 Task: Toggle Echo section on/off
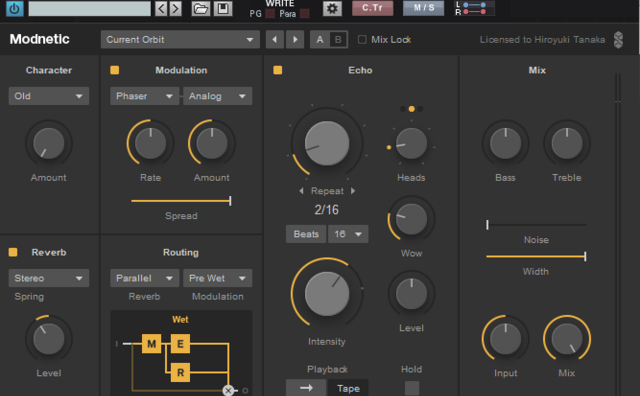point(278,70)
